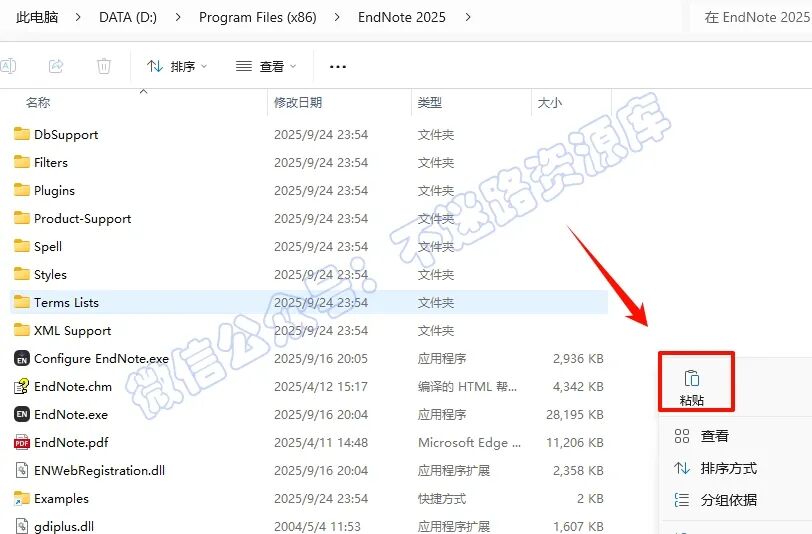812x534 pixels.
Task: Sort by Name (名称) column header
Action: (x=38, y=103)
